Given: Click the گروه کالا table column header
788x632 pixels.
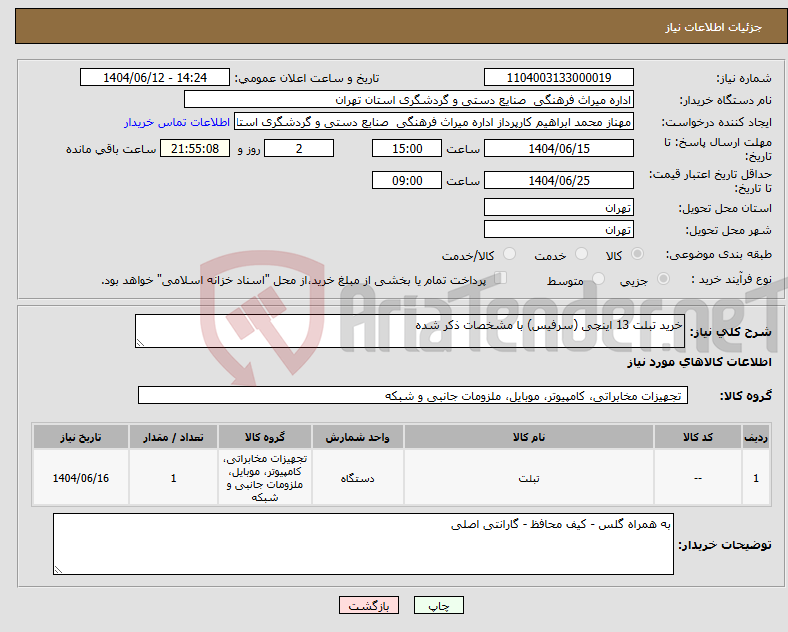Looking at the screenshot, I should (265, 437).
